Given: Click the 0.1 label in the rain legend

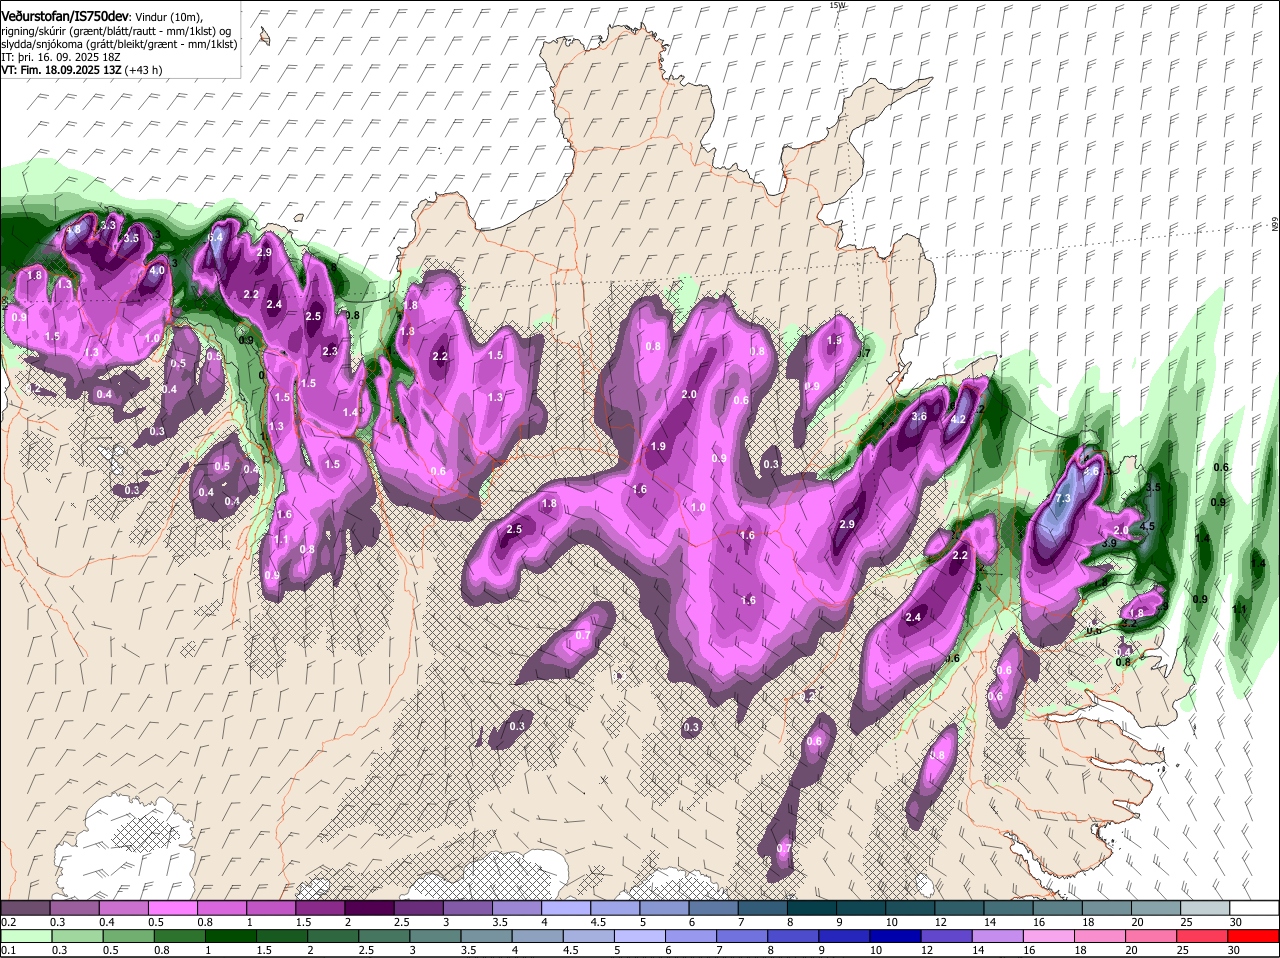Looking at the screenshot, I should coord(8,950).
